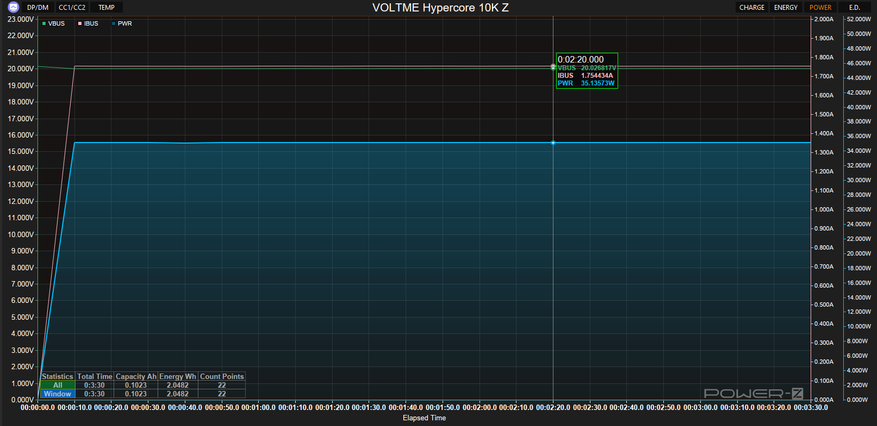Screen dimensions: 877x426
Task: Click the chart title VOLTME Hypercore 10K Z
Action: (x=440, y=8)
